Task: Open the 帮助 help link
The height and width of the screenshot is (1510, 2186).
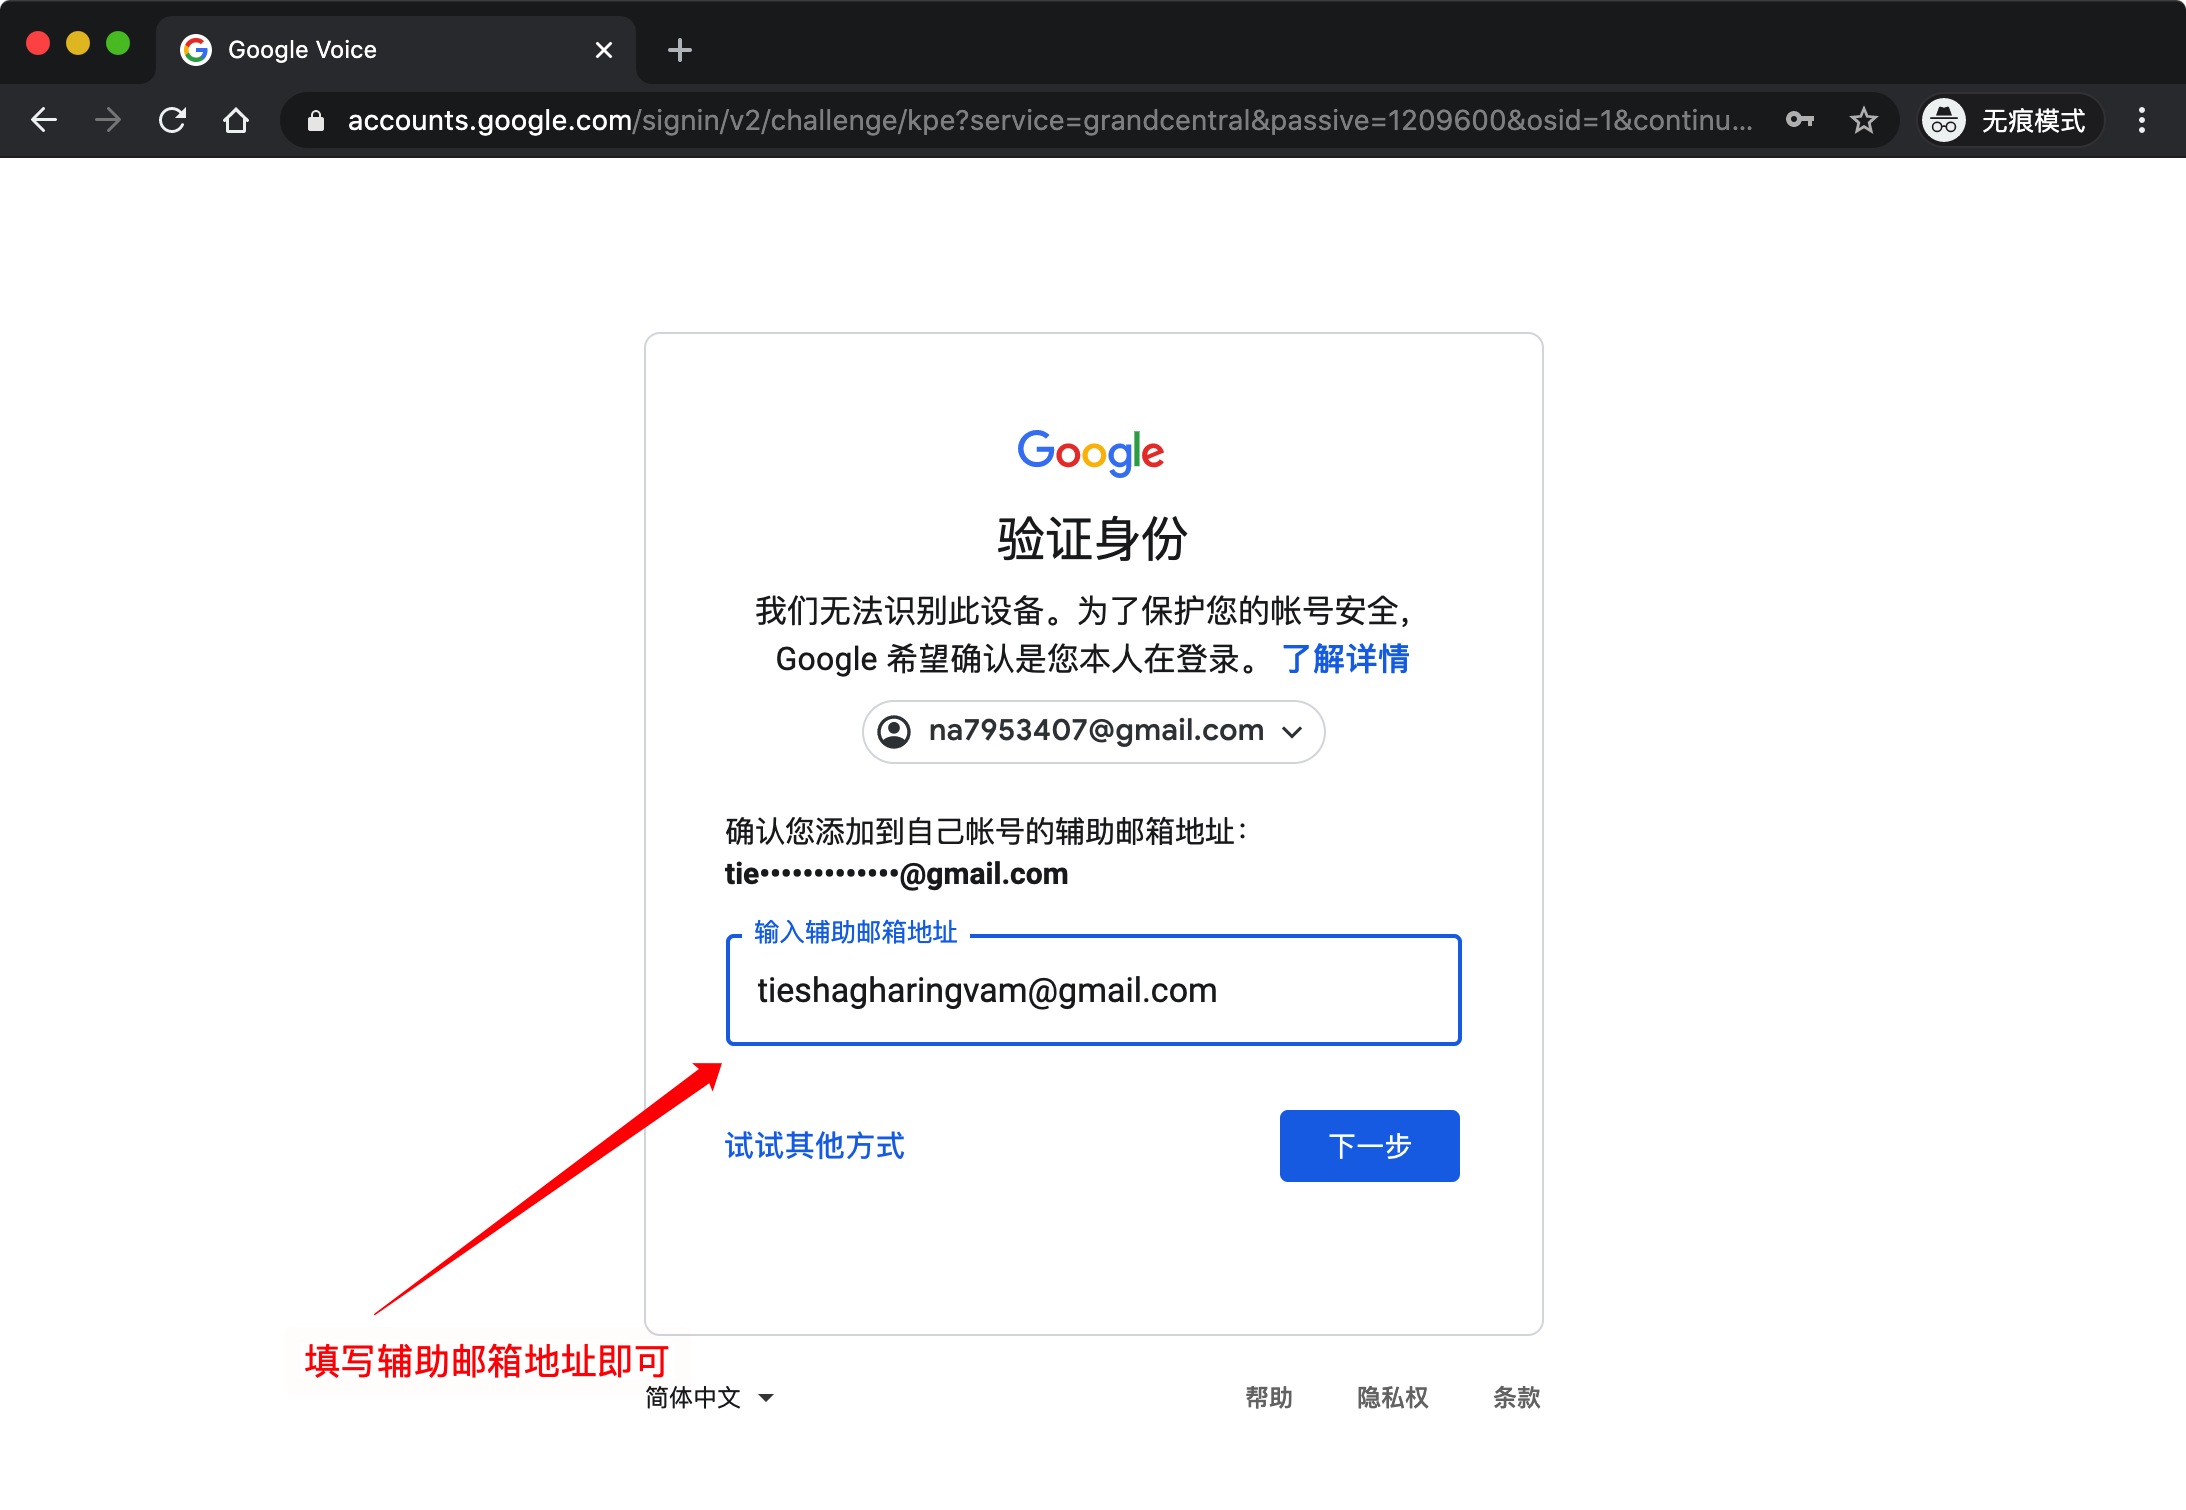Action: (x=1269, y=1397)
